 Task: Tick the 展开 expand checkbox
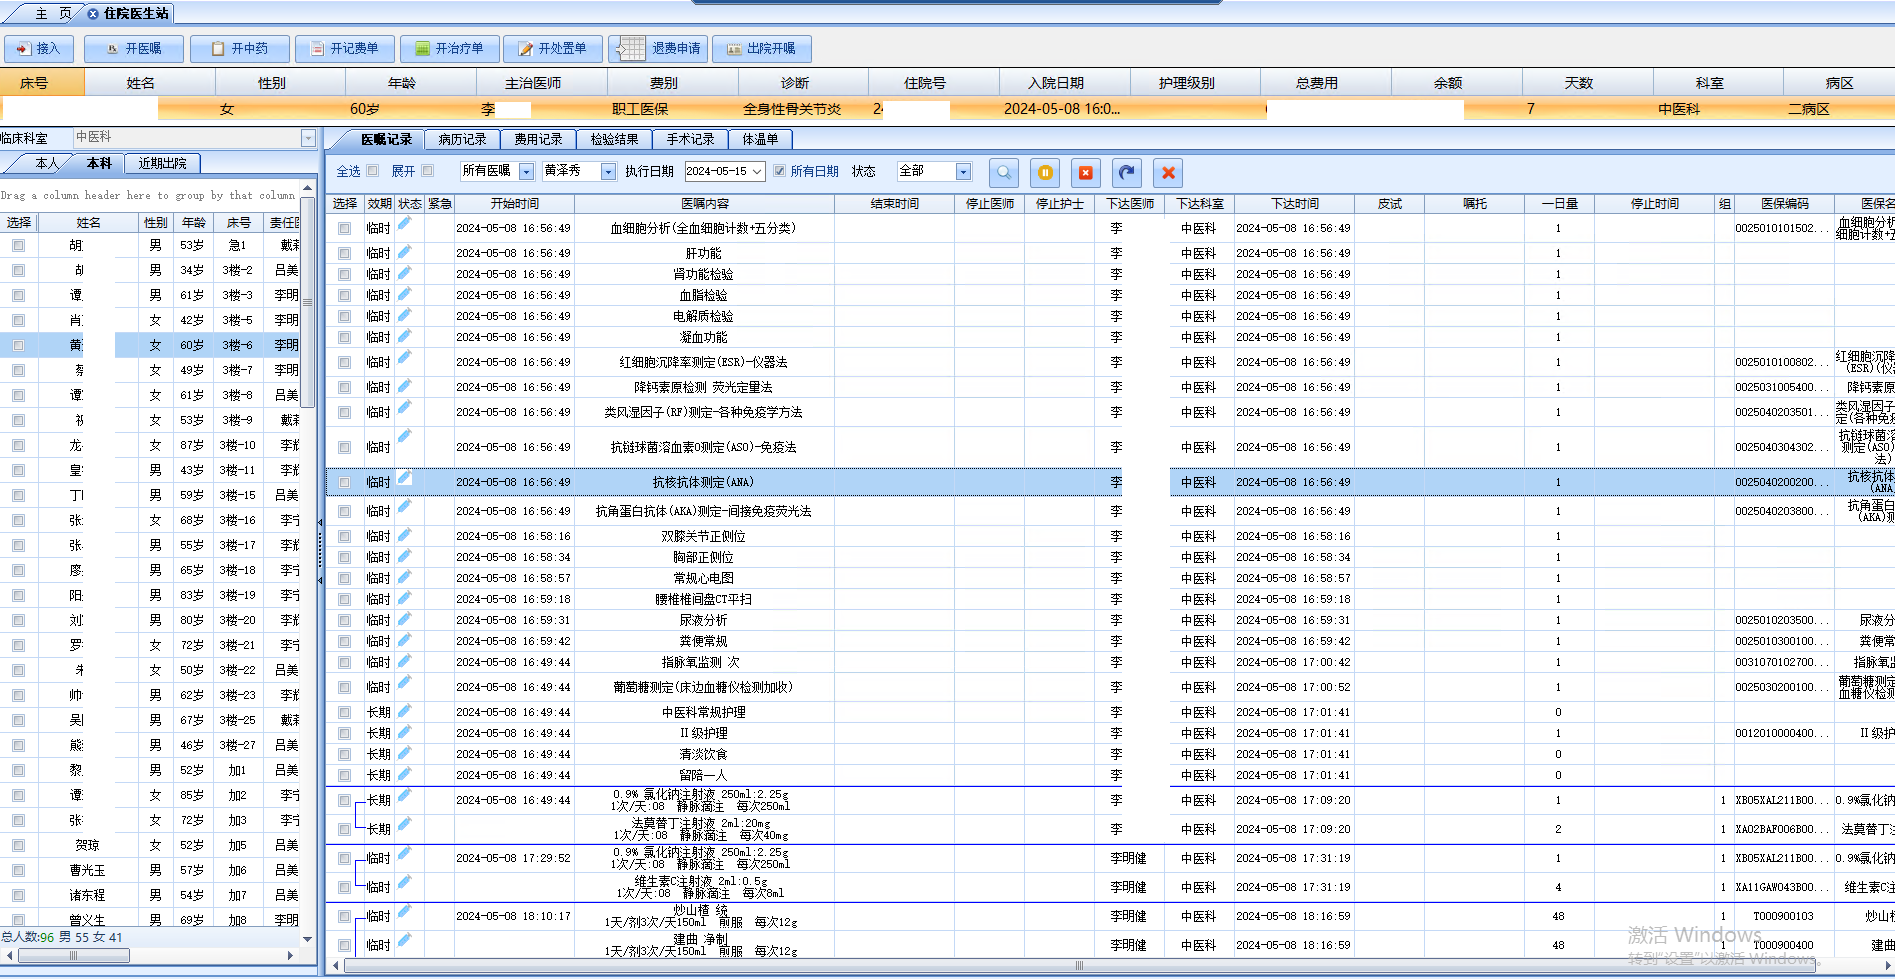coord(427,171)
